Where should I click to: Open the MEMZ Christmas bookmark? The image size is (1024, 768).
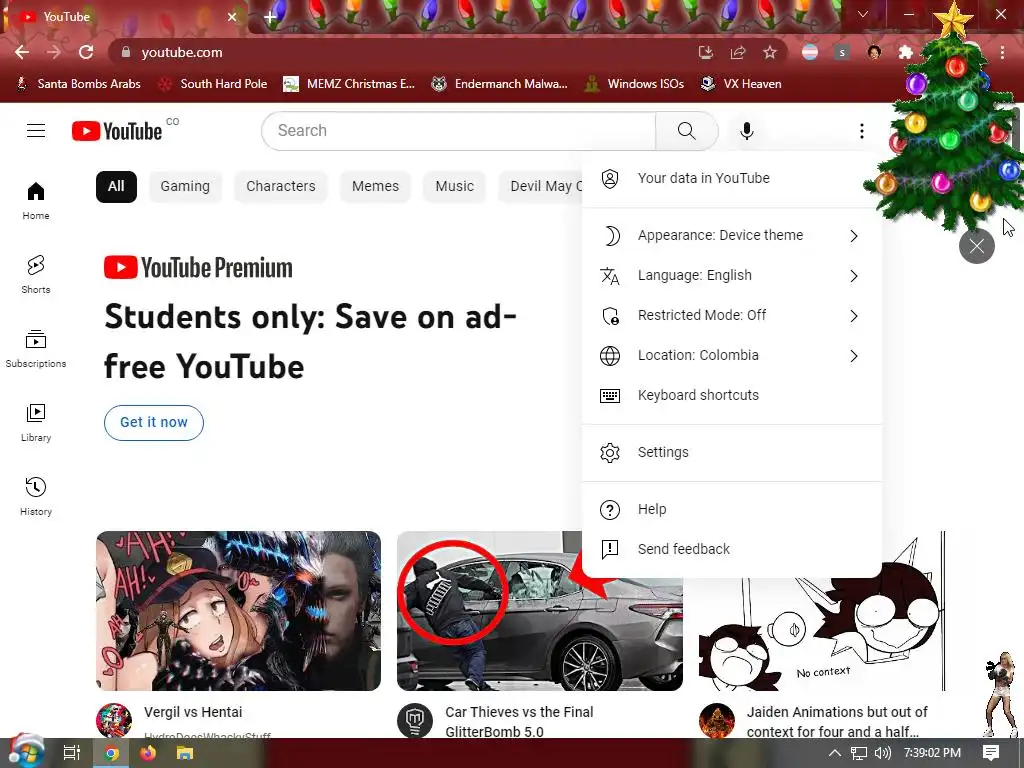point(349,84)
